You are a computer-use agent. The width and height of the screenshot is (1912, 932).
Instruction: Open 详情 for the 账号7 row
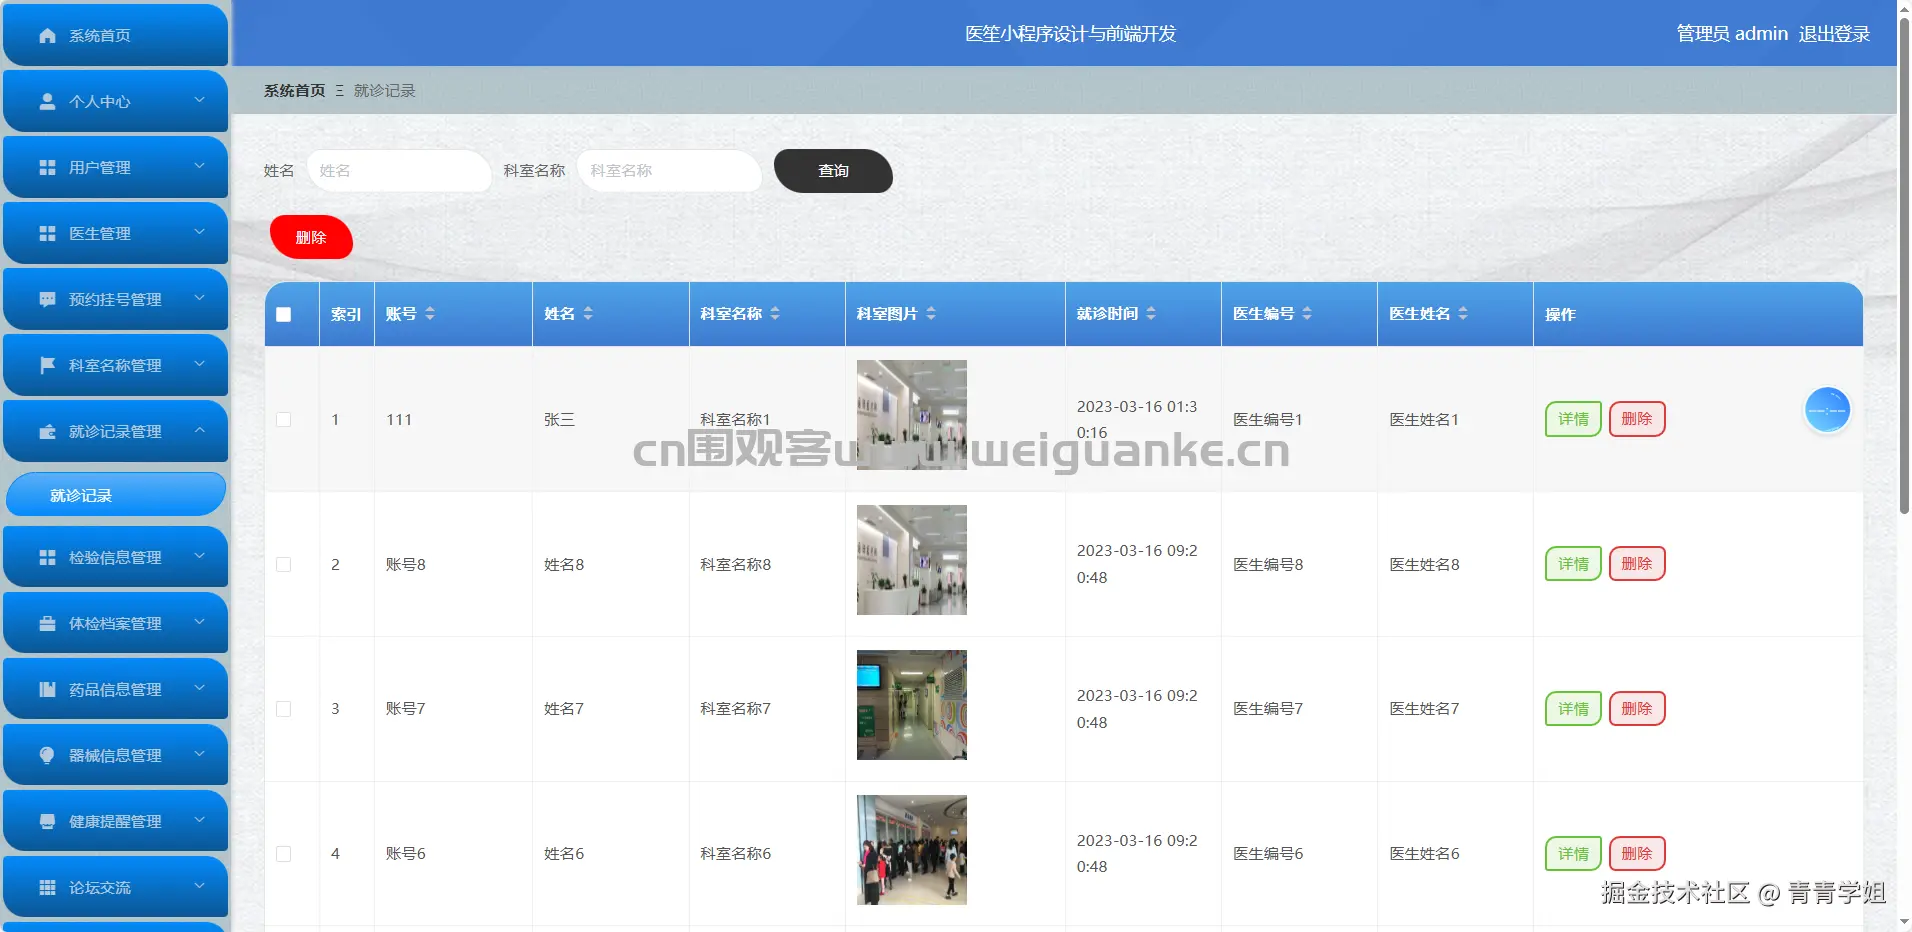(1573, 709)
